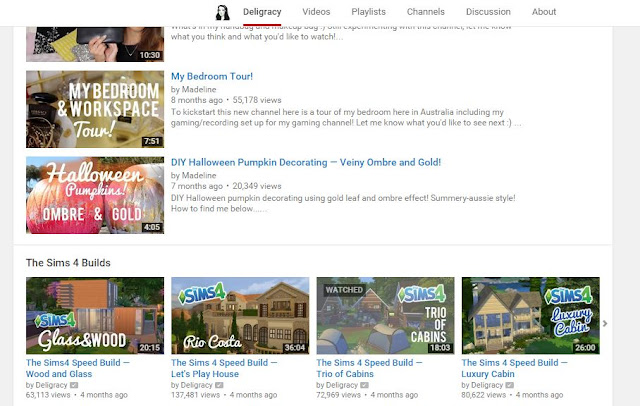Open the Channels tab
The height and width of the screenshot is (406, 640).
click(425, 12)
